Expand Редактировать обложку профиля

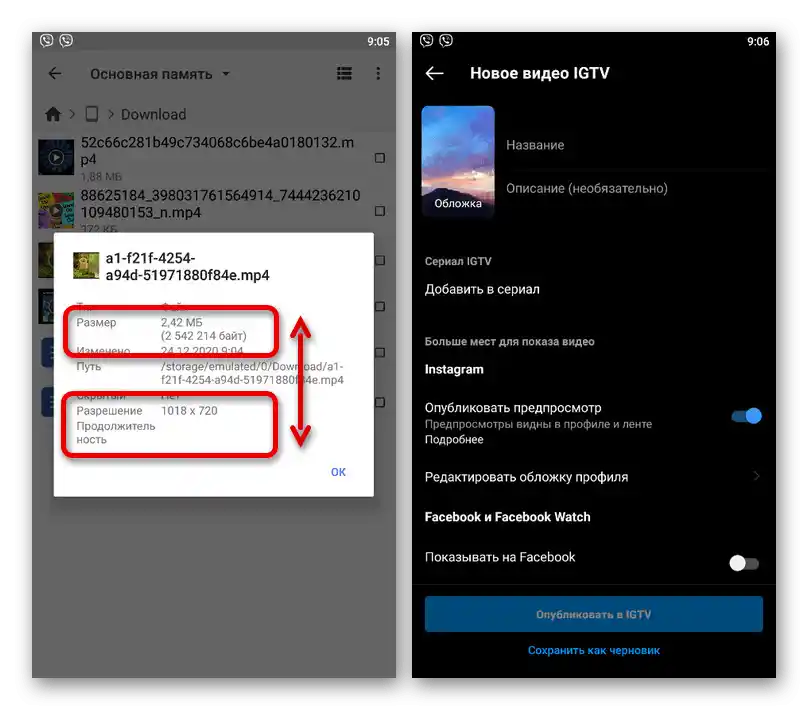(x=590, y=477)
